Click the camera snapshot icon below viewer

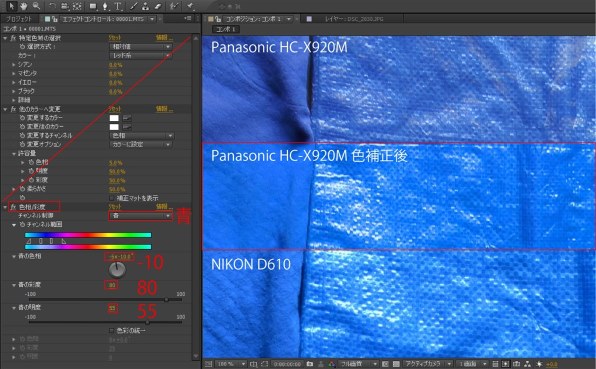[310, 364]
